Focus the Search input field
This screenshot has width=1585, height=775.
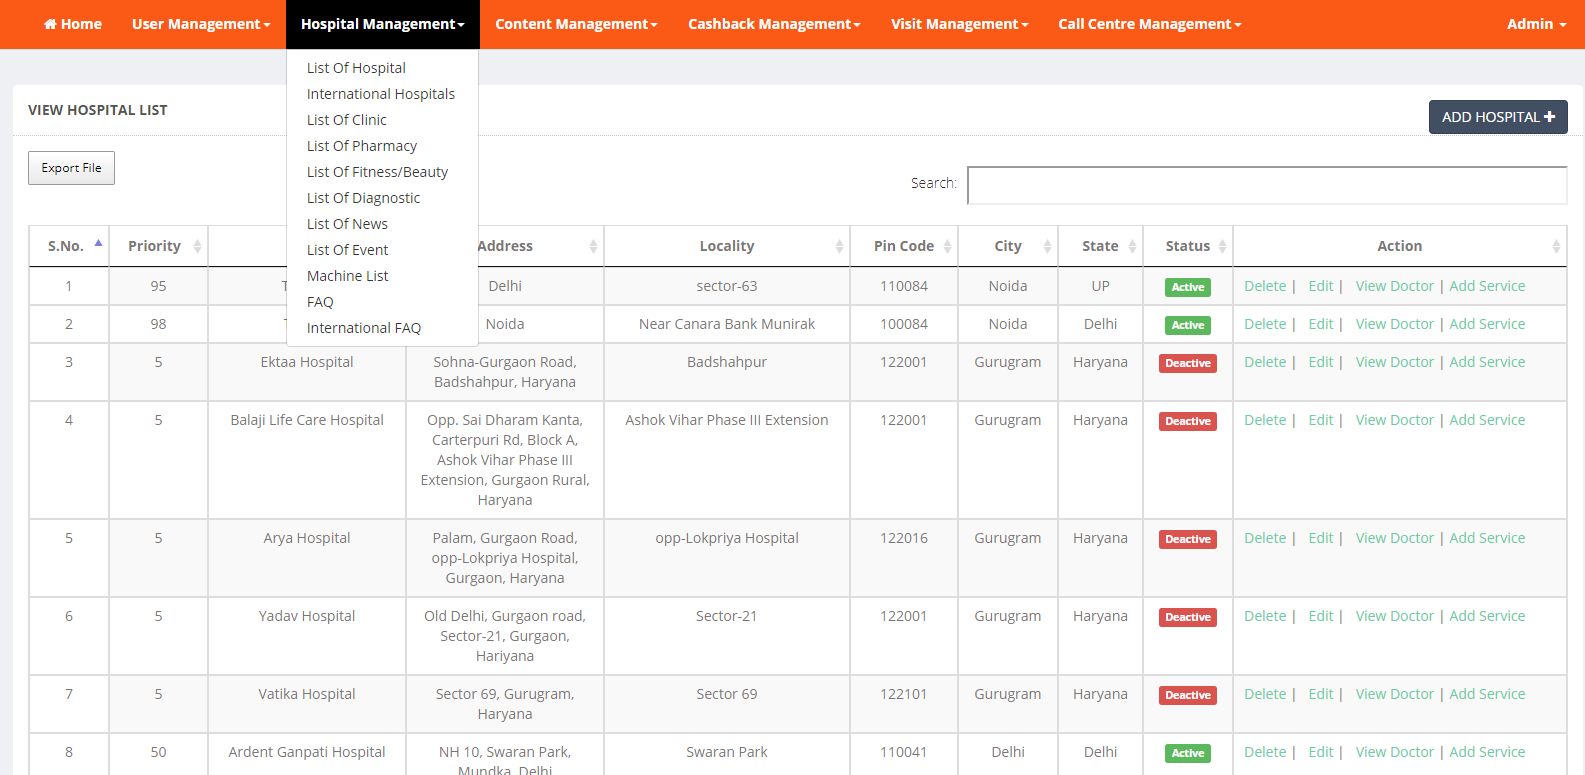click(x=1266, y=185)
